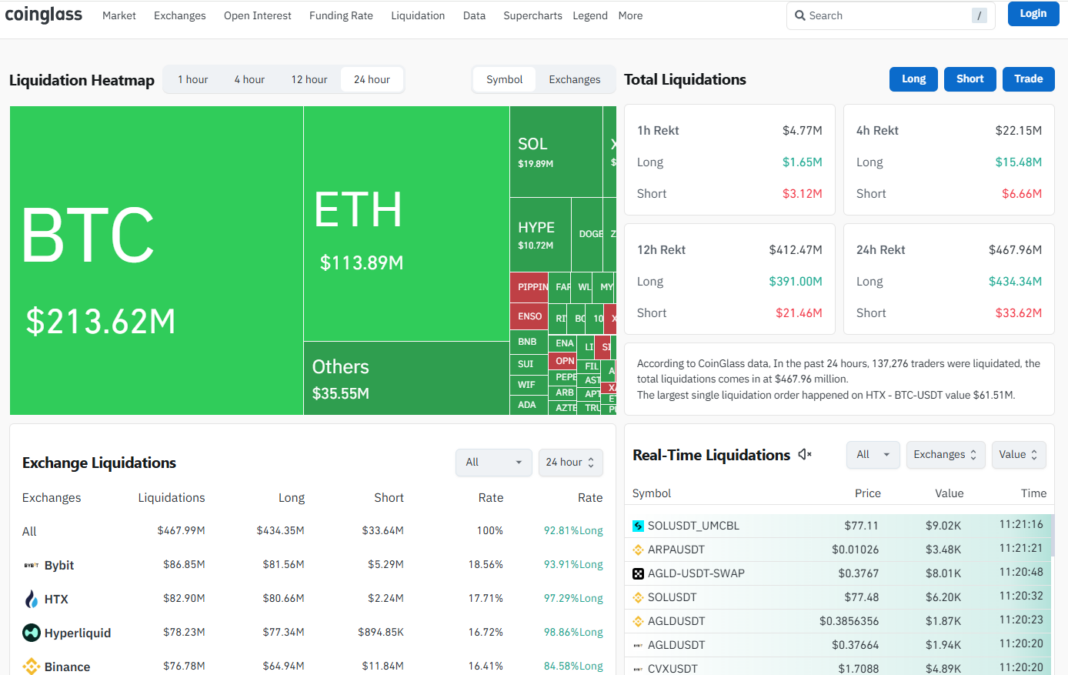Click the HTX flame logo icon
Image resolution: width=1068 pixels, height=675 pixels.
coord(31,599)
